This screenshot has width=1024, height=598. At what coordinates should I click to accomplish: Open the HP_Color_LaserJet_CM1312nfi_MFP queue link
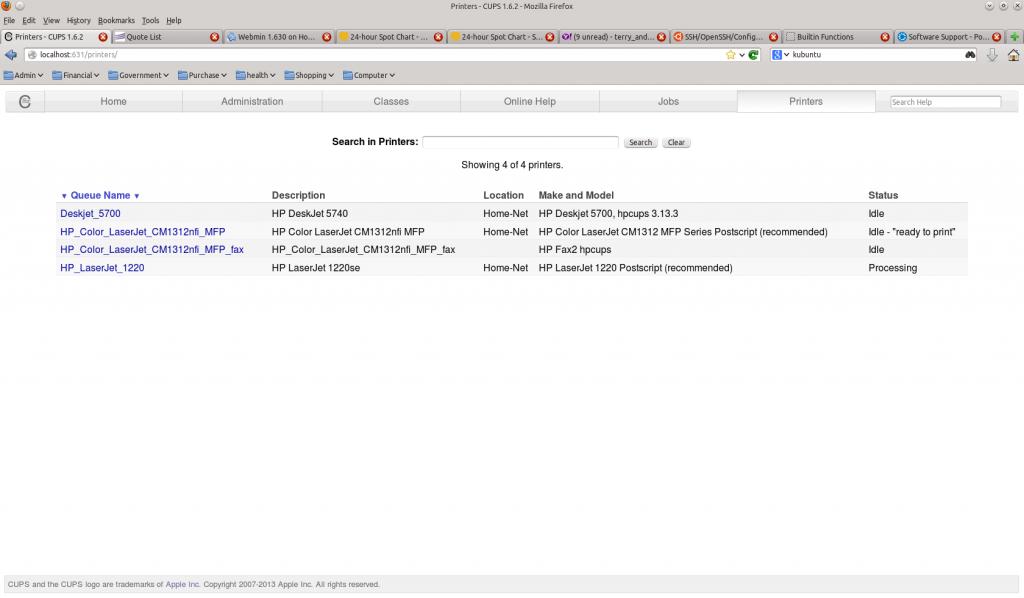(142, 232)
